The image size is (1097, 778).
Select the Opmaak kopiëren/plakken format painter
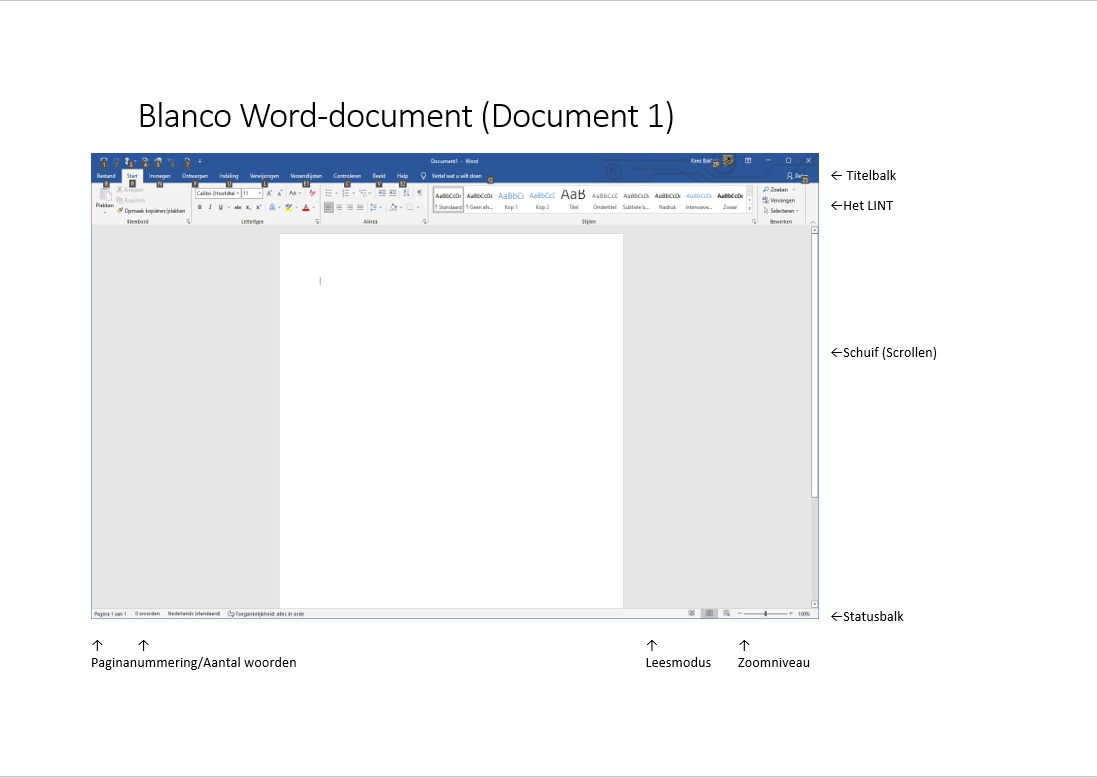[x=152, y=211]
